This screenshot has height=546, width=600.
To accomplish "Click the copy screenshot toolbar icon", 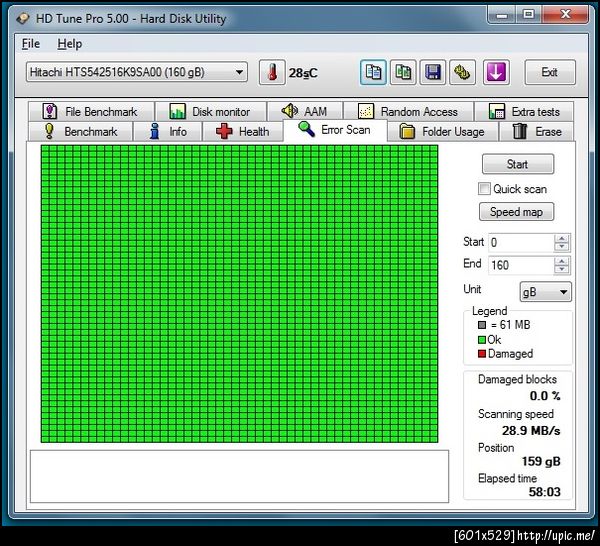I will click(x=403, y=72).
